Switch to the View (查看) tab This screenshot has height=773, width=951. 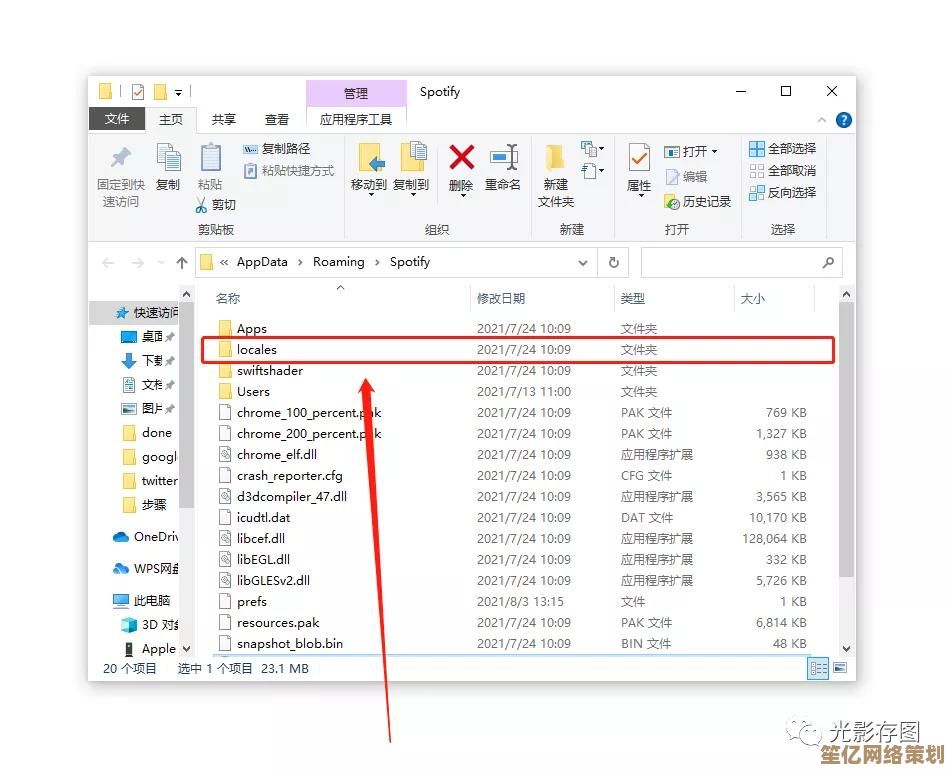pos(277,119)
